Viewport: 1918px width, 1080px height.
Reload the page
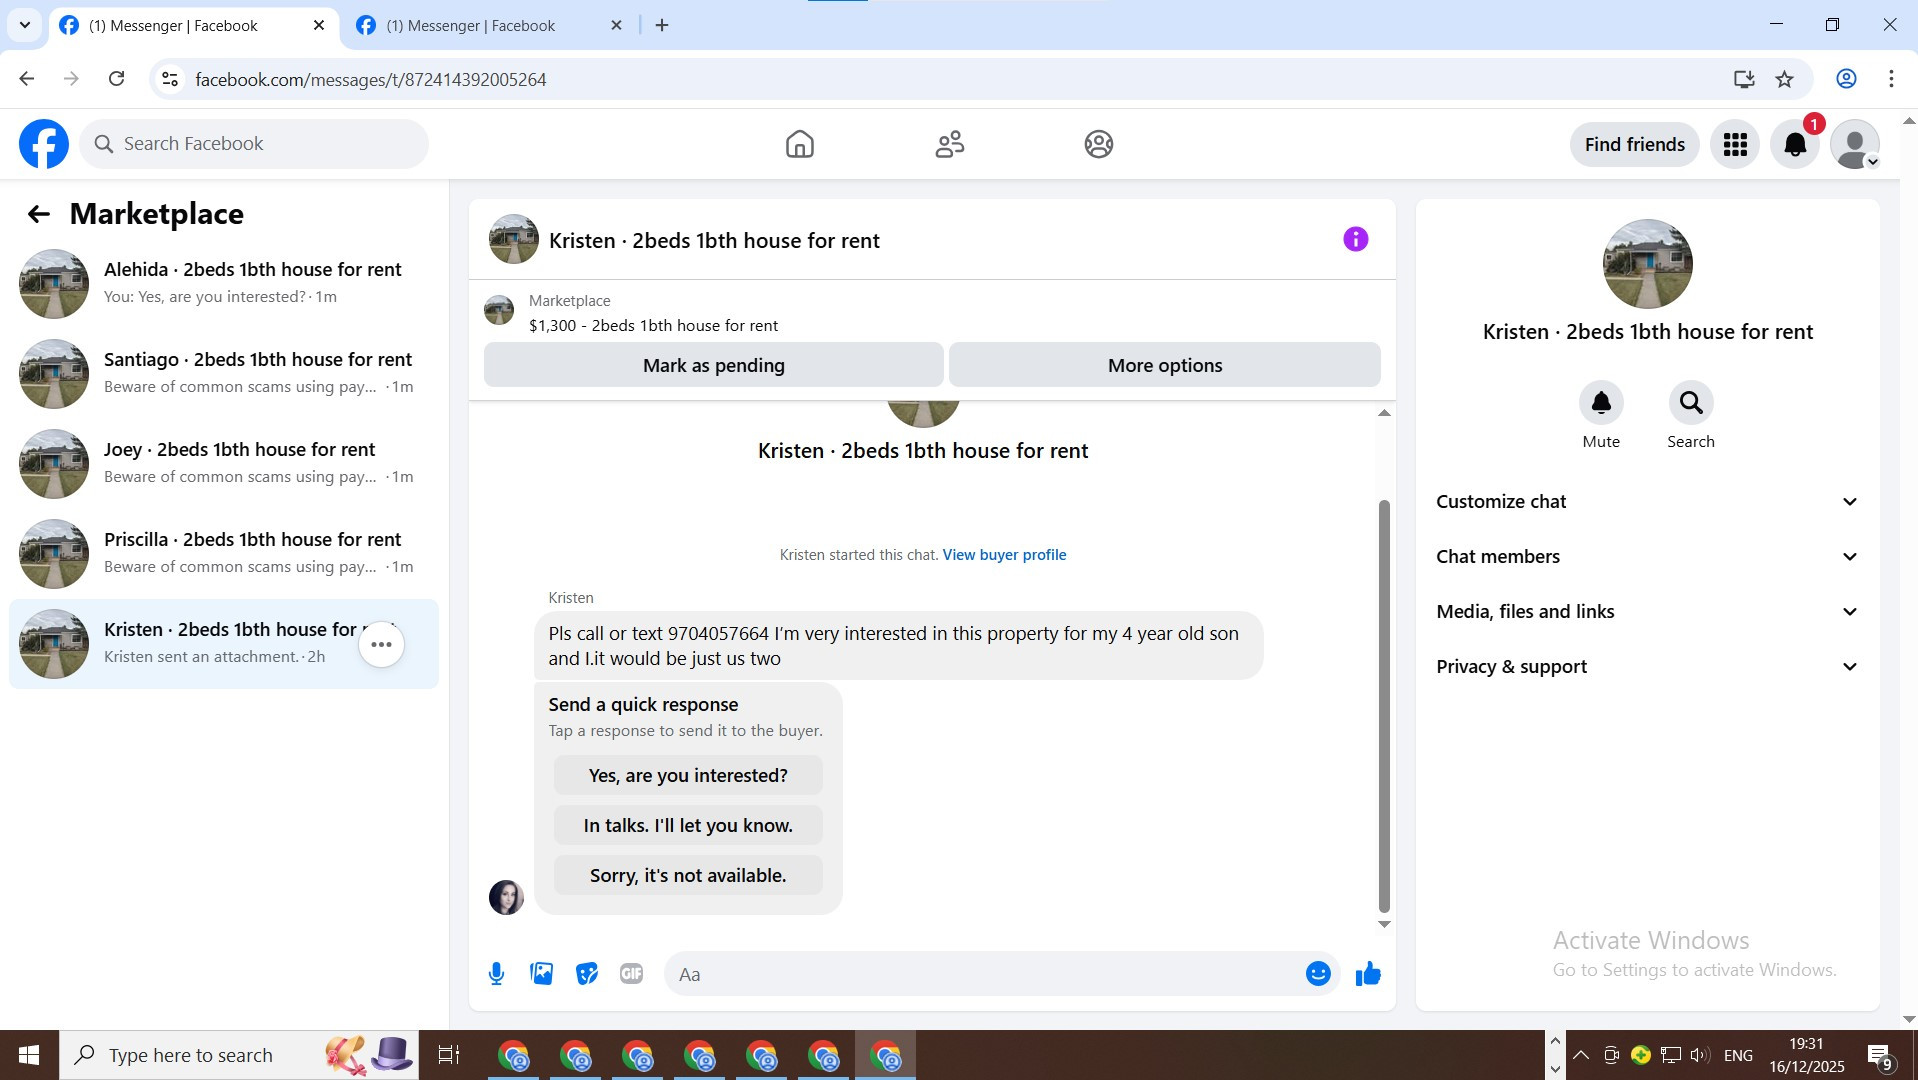pos(117,79)
